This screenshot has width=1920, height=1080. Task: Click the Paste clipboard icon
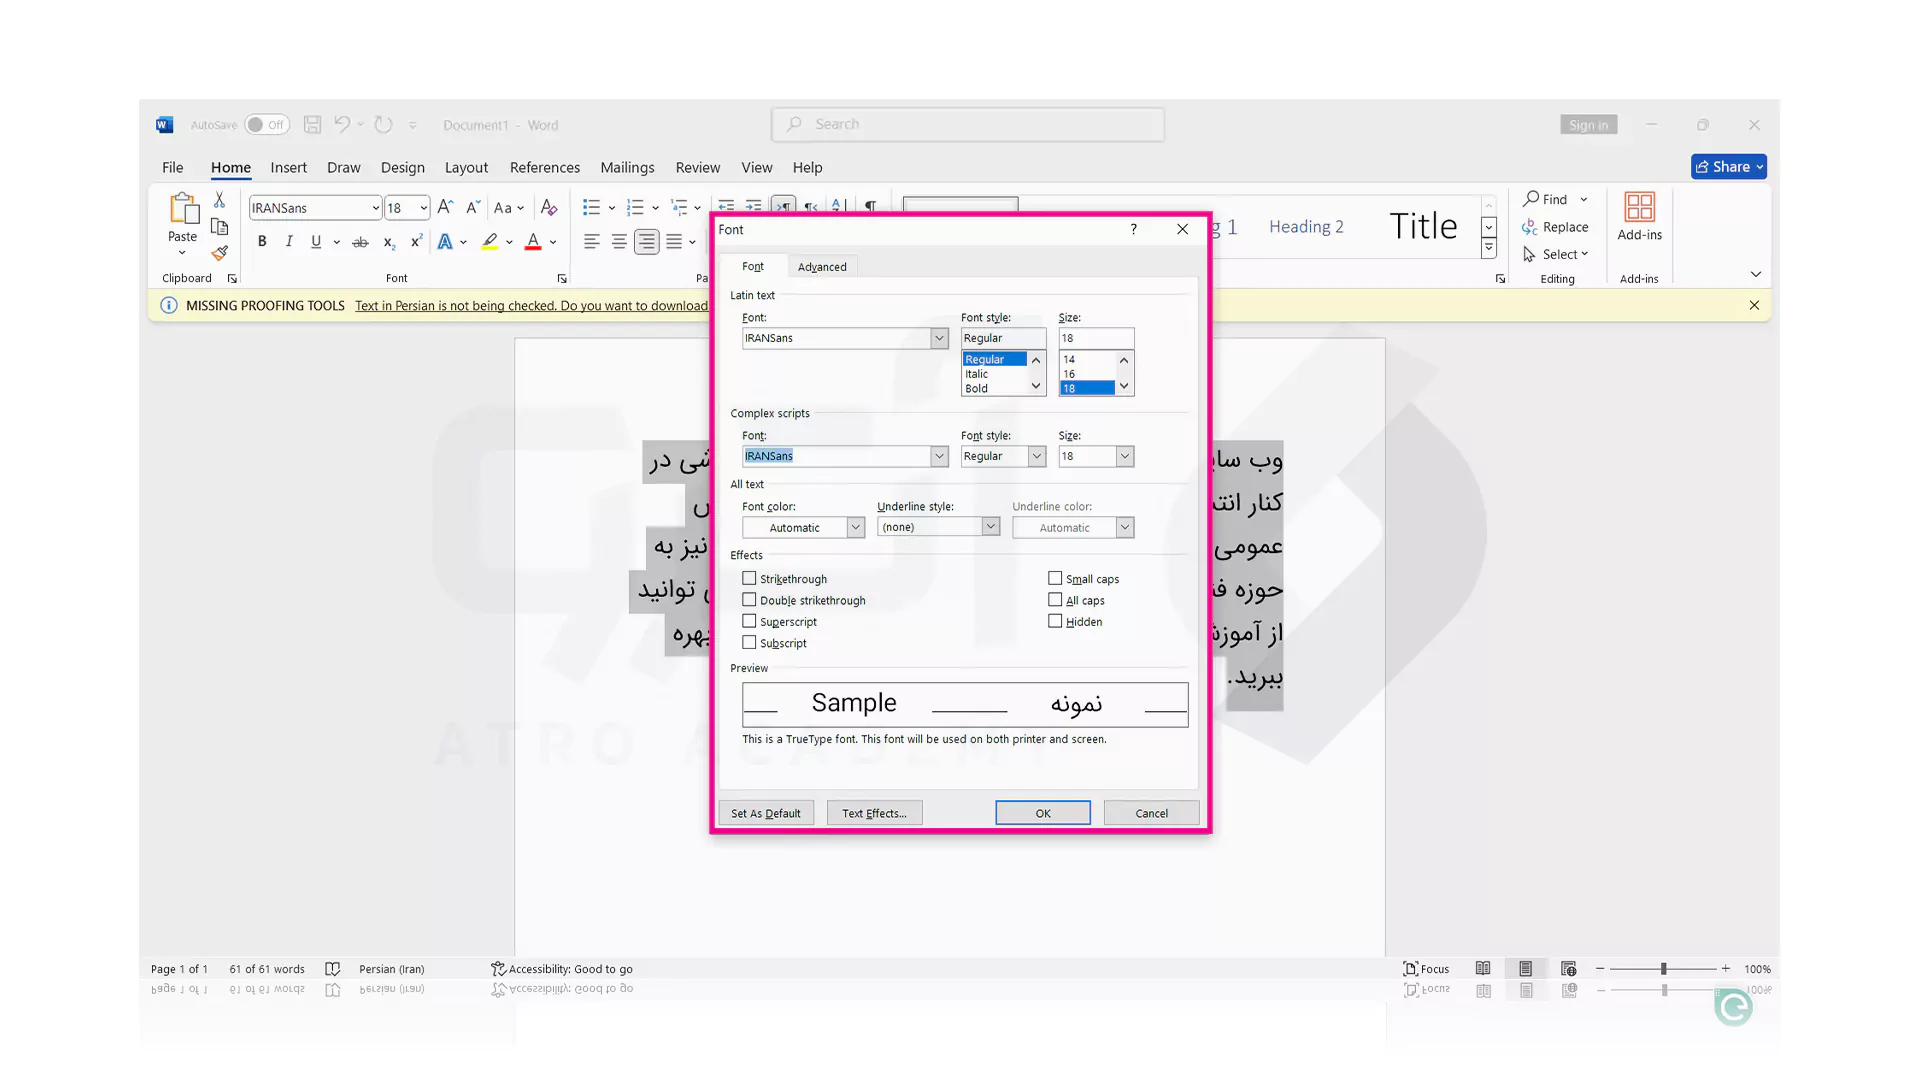point(183,208)
